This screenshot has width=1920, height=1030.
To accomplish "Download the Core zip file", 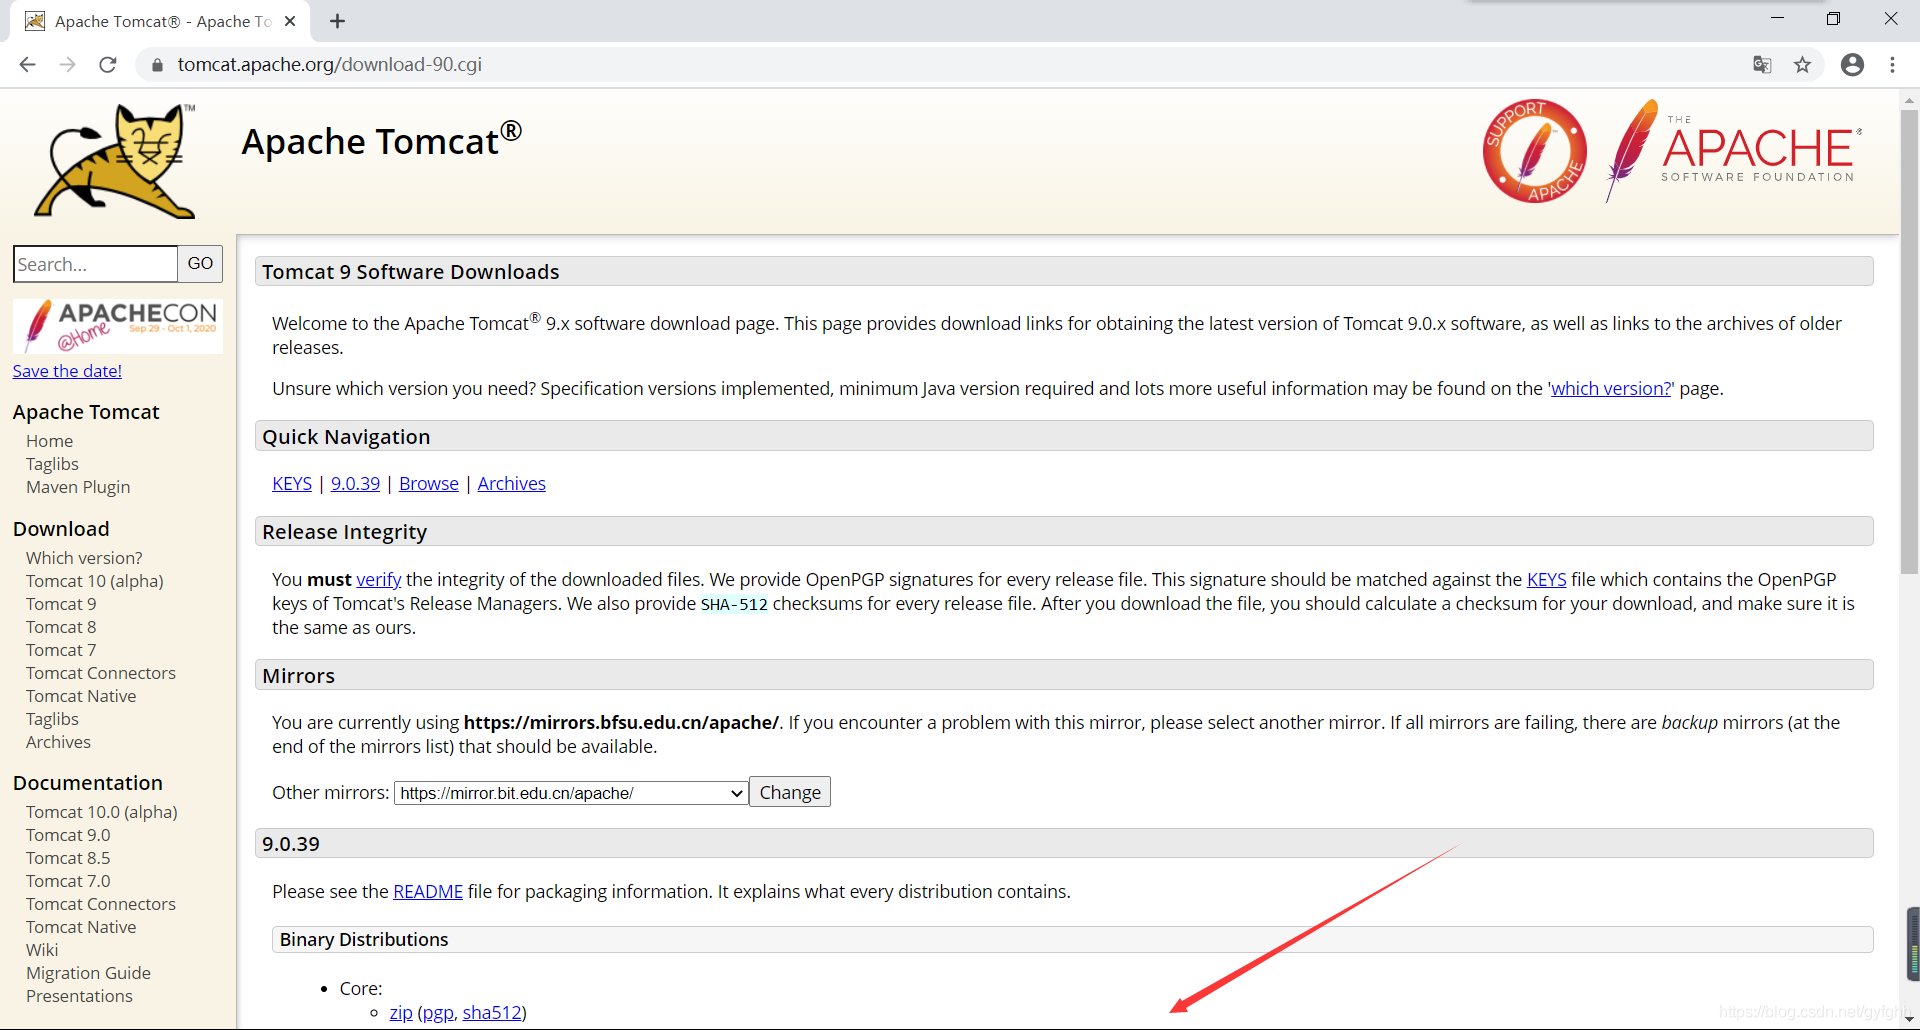I will tap(401, 1013).
